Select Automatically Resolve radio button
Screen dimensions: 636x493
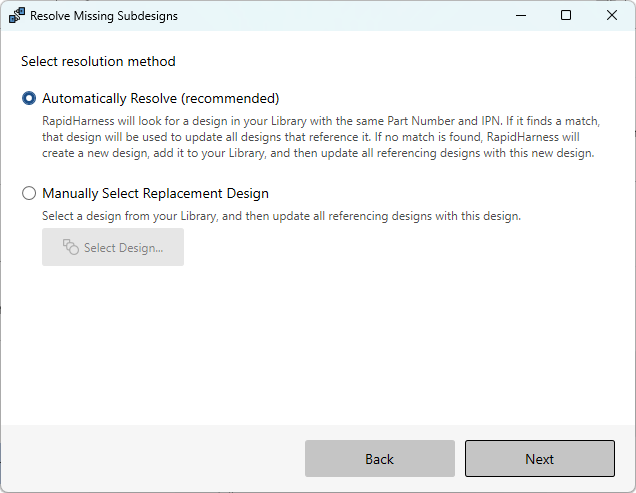(29, 98)
